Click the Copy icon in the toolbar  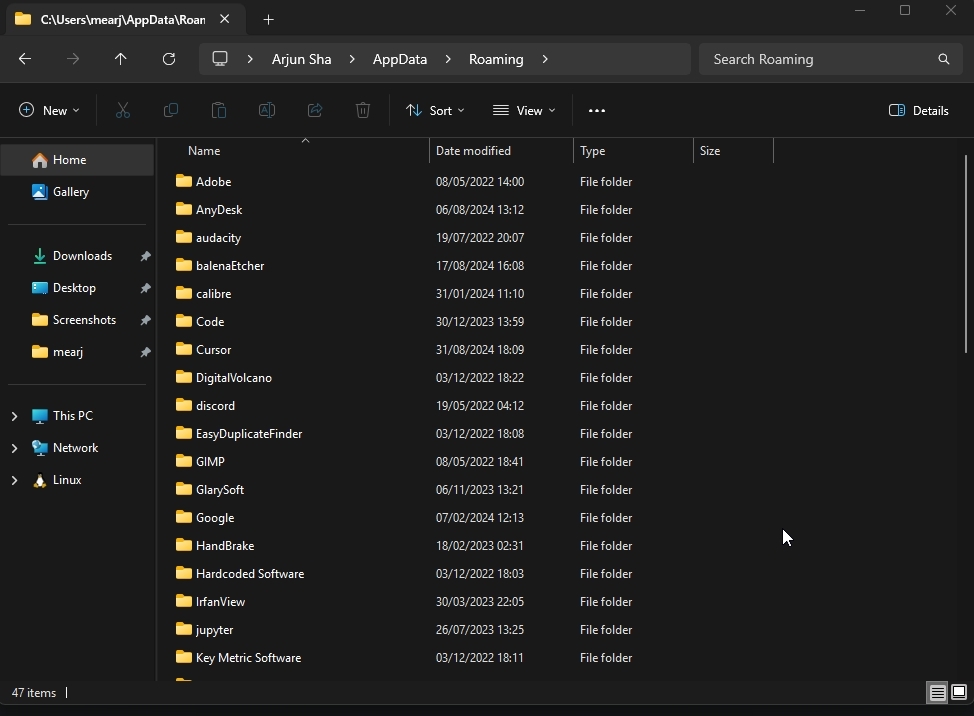(170, 110)
